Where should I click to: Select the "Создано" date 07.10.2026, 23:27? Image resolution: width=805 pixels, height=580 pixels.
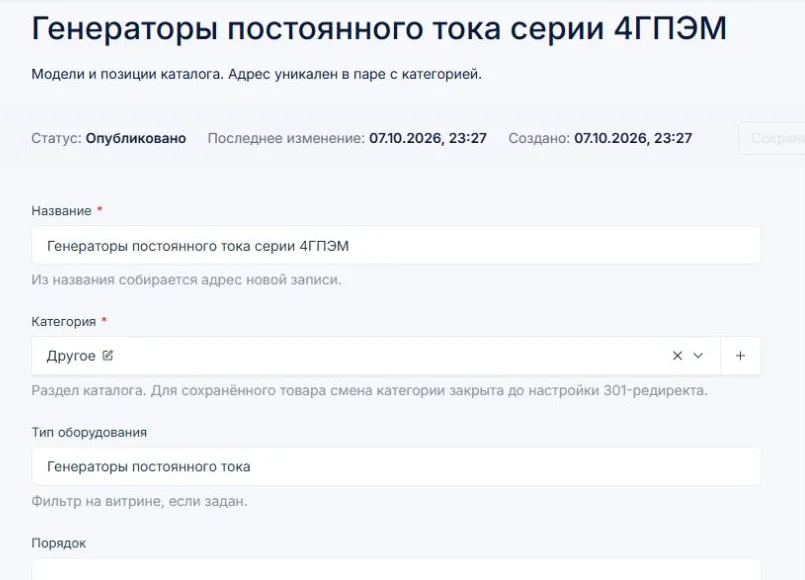633,138
